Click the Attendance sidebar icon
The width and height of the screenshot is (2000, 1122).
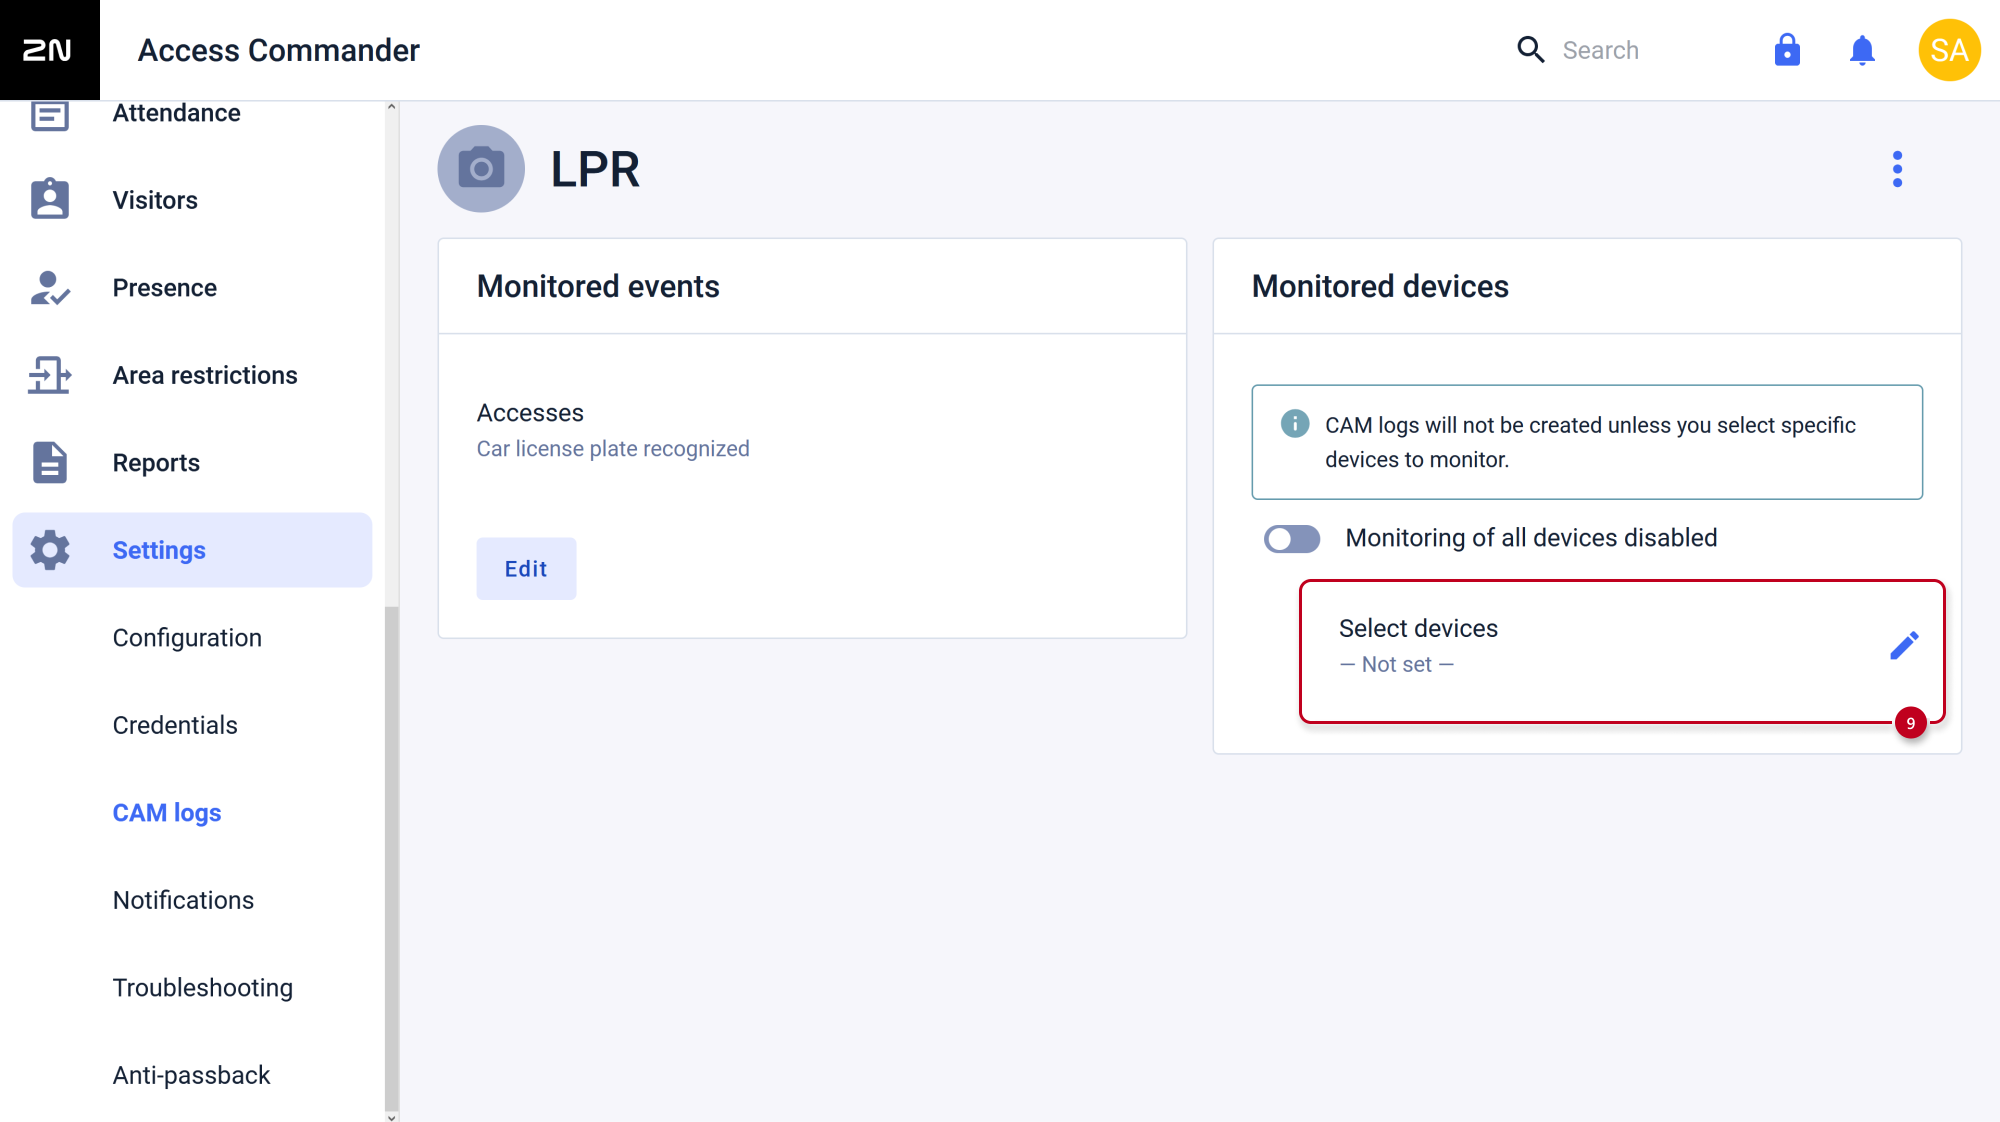point(50,114)
